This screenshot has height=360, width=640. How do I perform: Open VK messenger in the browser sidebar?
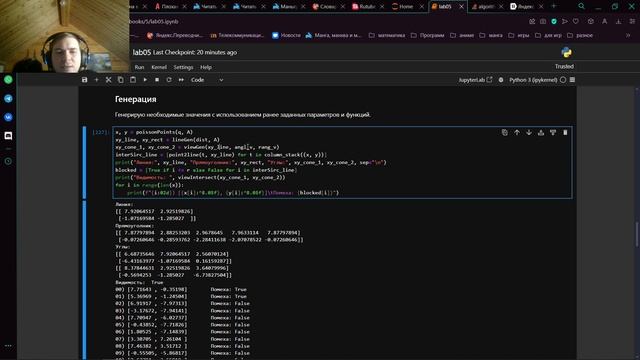point(8,117)
